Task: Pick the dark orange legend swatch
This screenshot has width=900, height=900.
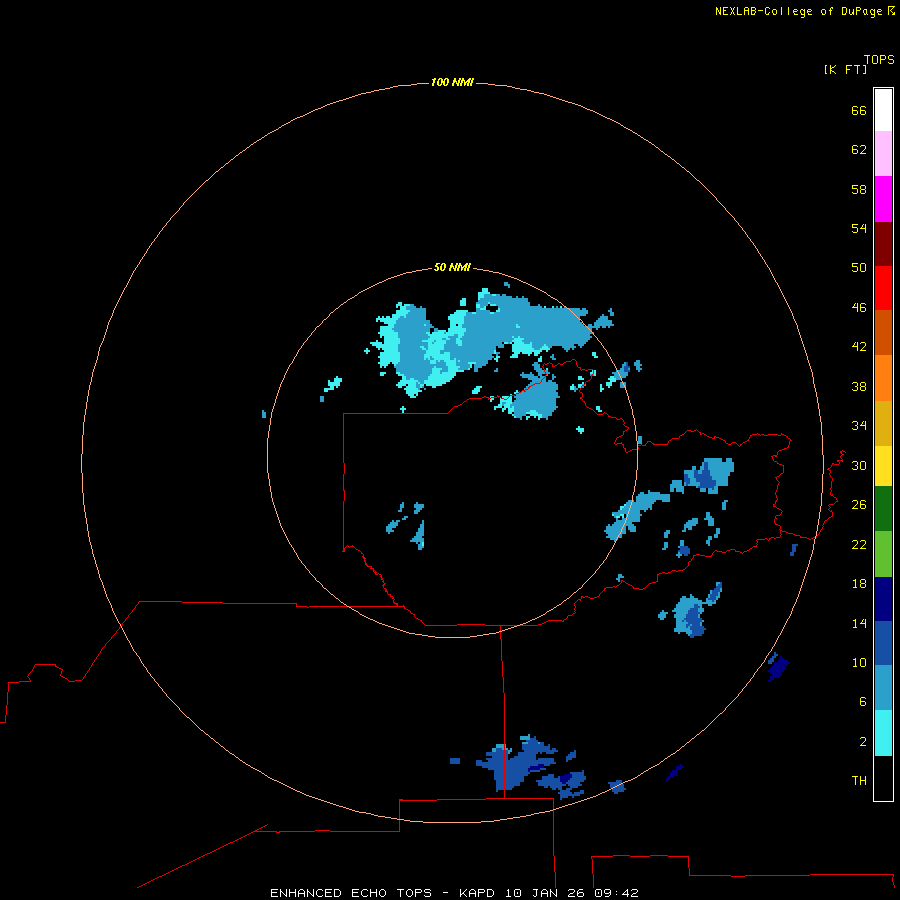Action: 883,332
